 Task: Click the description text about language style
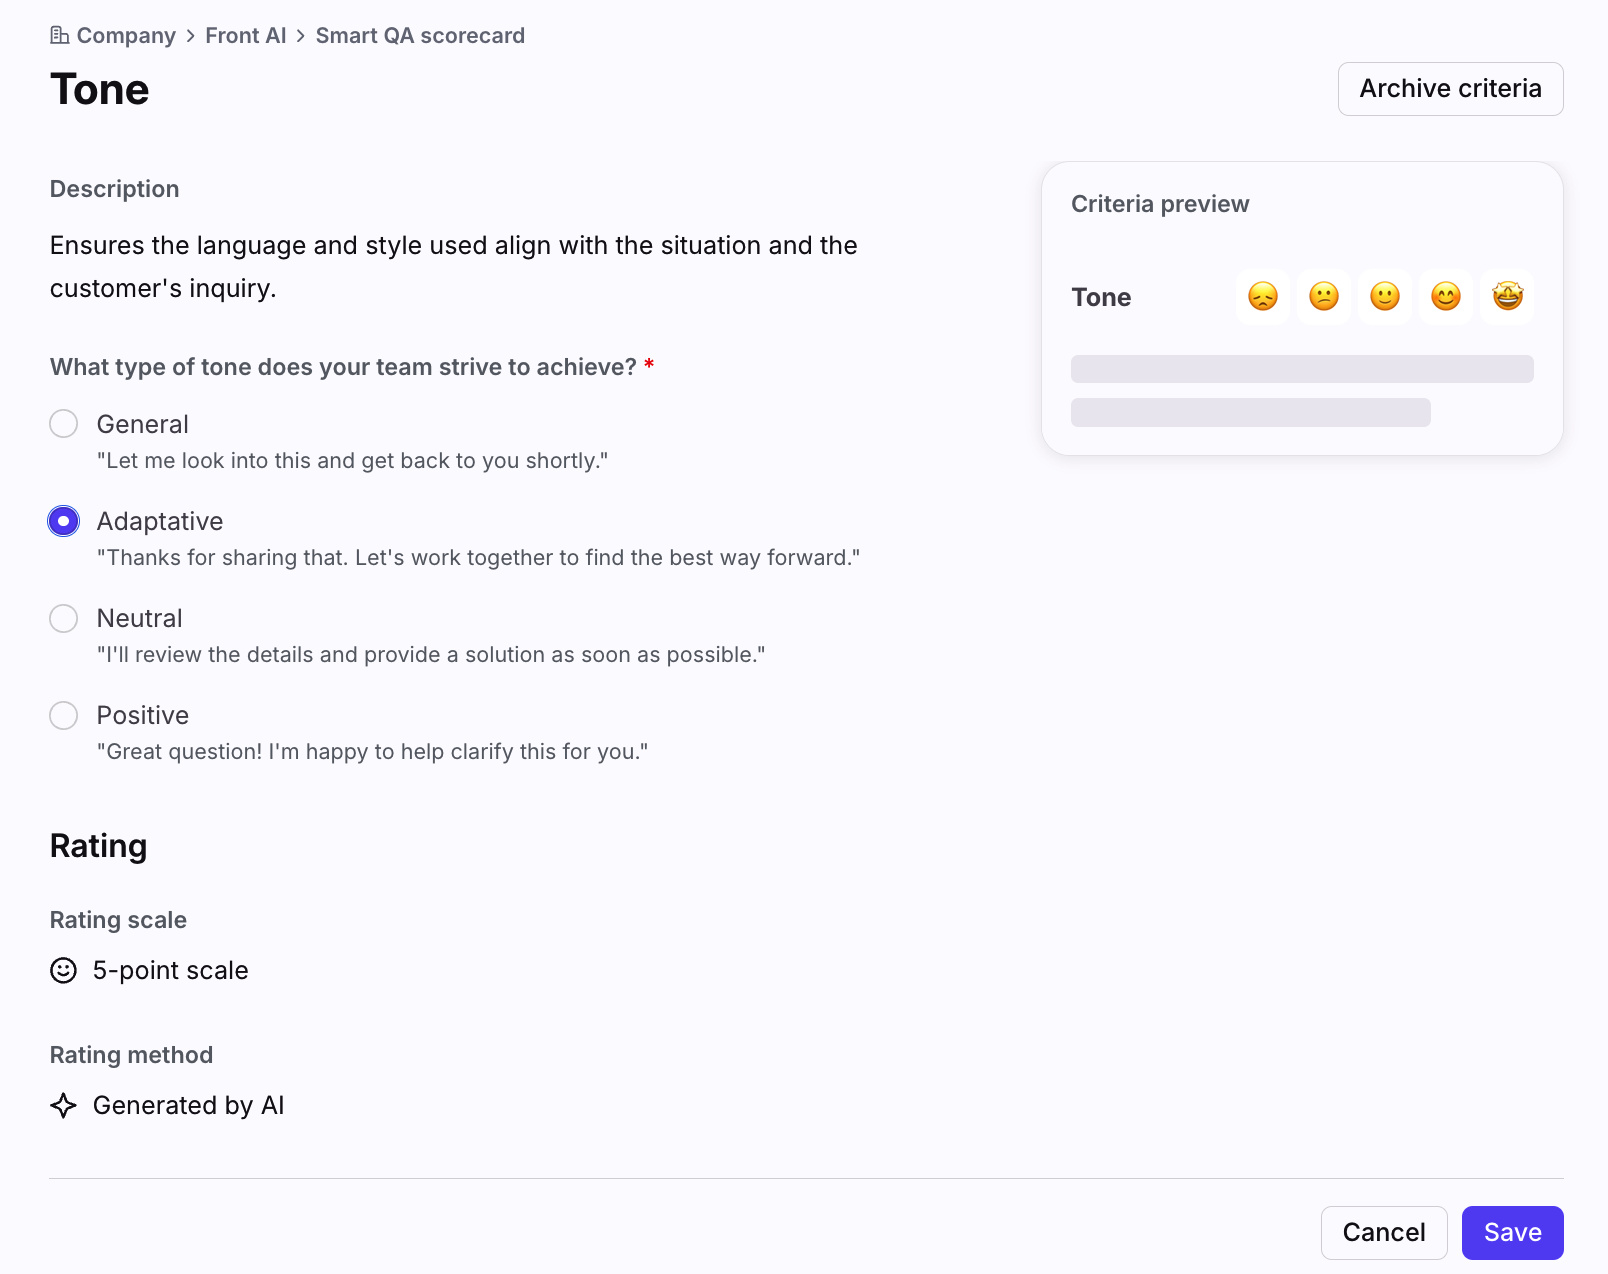[454, 267]
